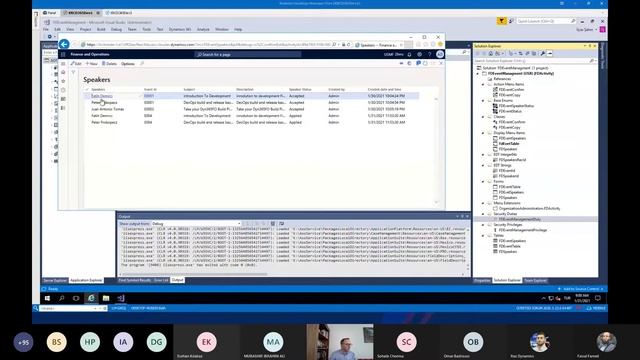
Task: Click Solution Explorer Properties wrench icon
Action: (542, 53)
